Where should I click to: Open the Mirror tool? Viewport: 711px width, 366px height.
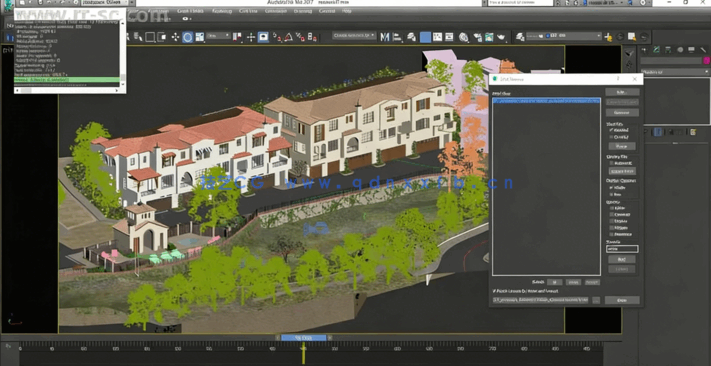(385, 37)
